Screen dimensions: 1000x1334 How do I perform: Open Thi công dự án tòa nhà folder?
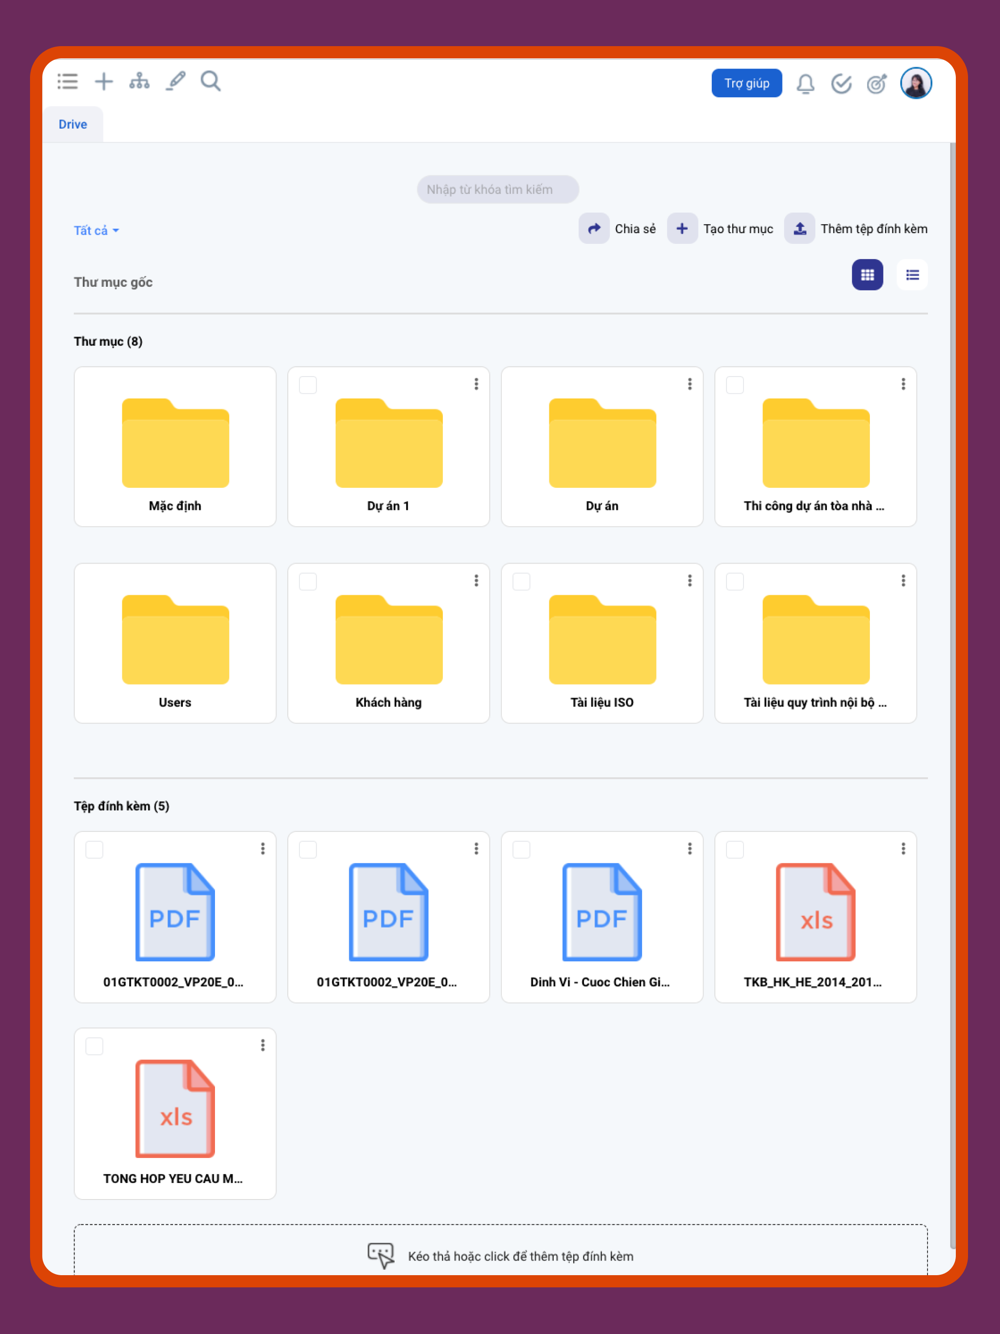pos(816,446)
